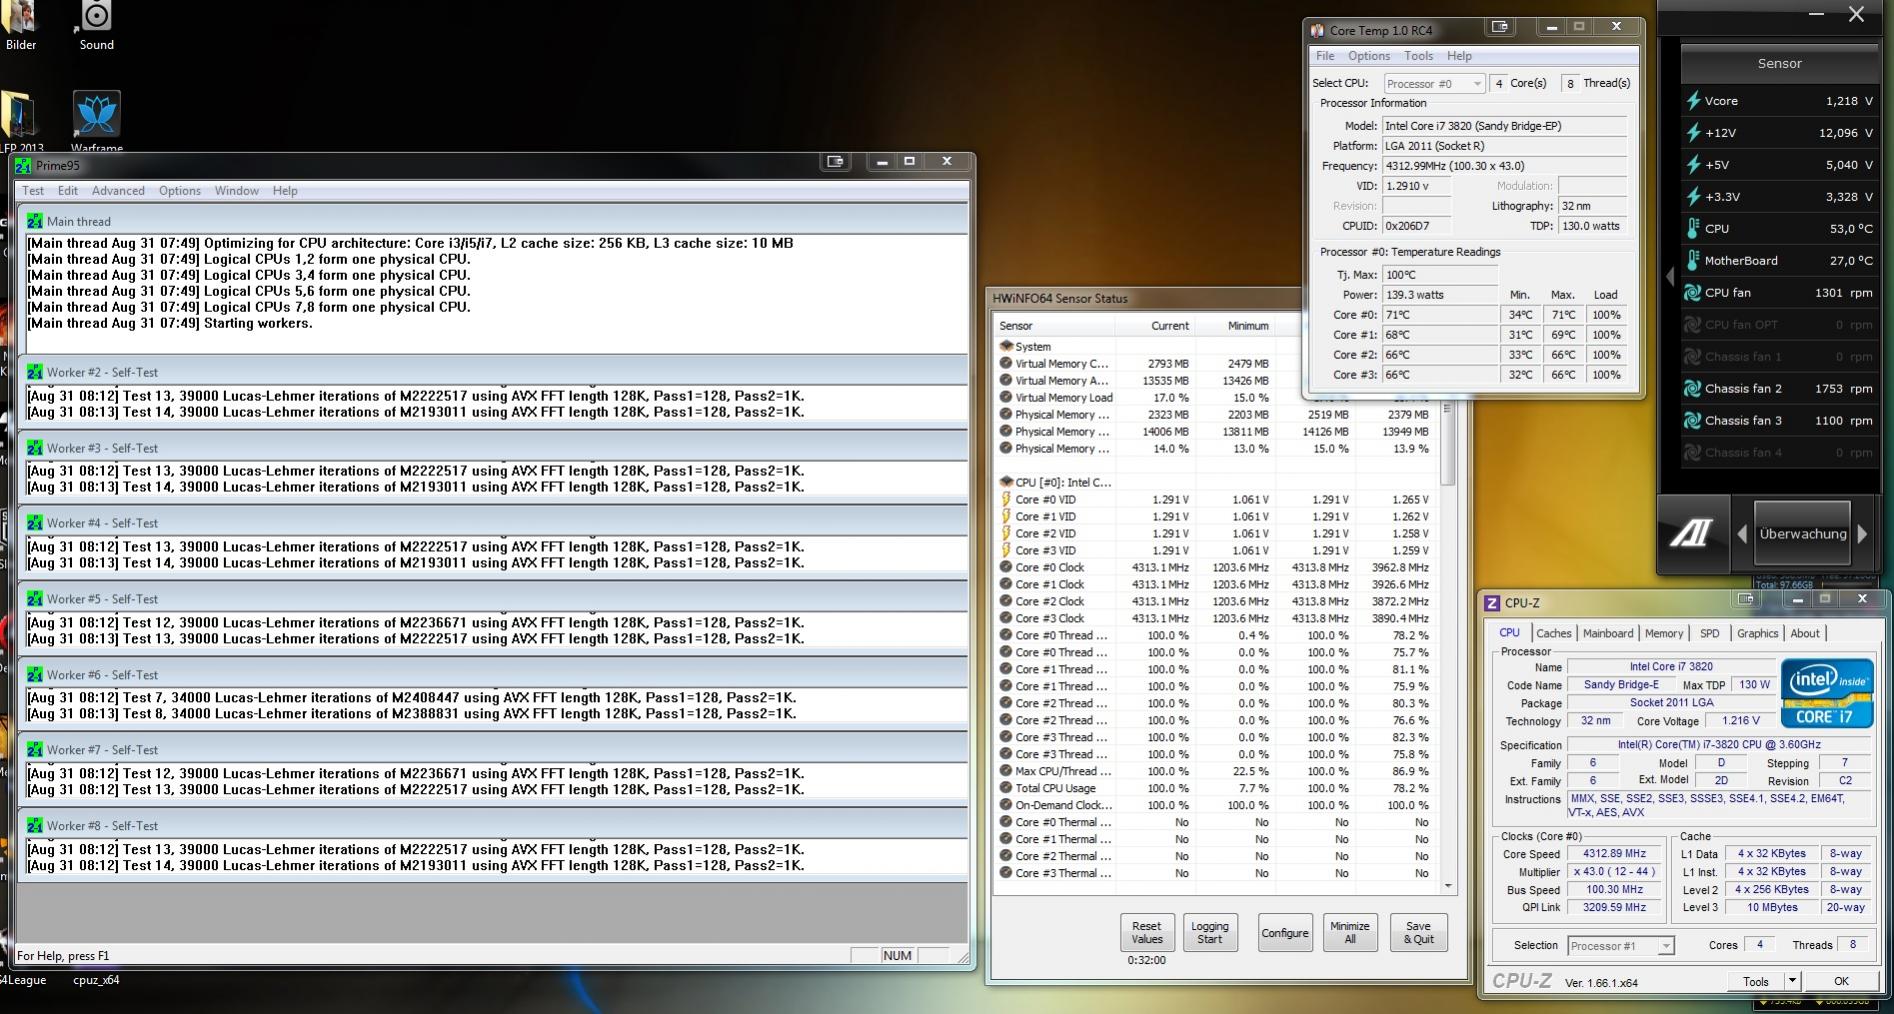Click the Worker #3 Self-Test window icon
The height and width of the screenshot is (1014, 1894).
tap(35, 448)
